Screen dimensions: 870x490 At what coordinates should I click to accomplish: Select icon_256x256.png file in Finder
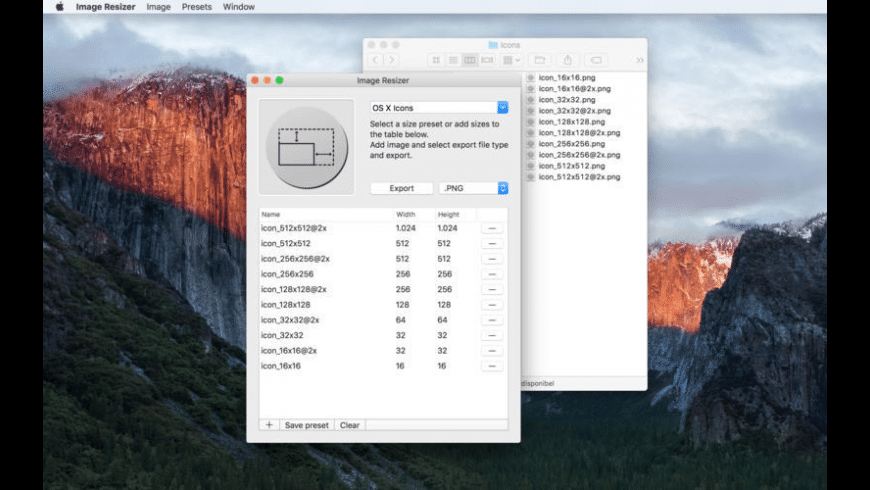click(x=566, y=144)
